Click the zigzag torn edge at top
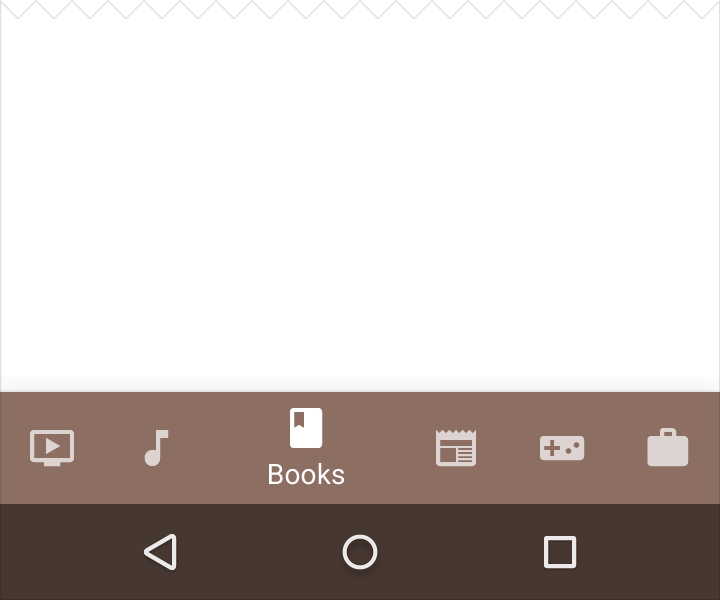This screenshot has width=720, height=600. 360,9
